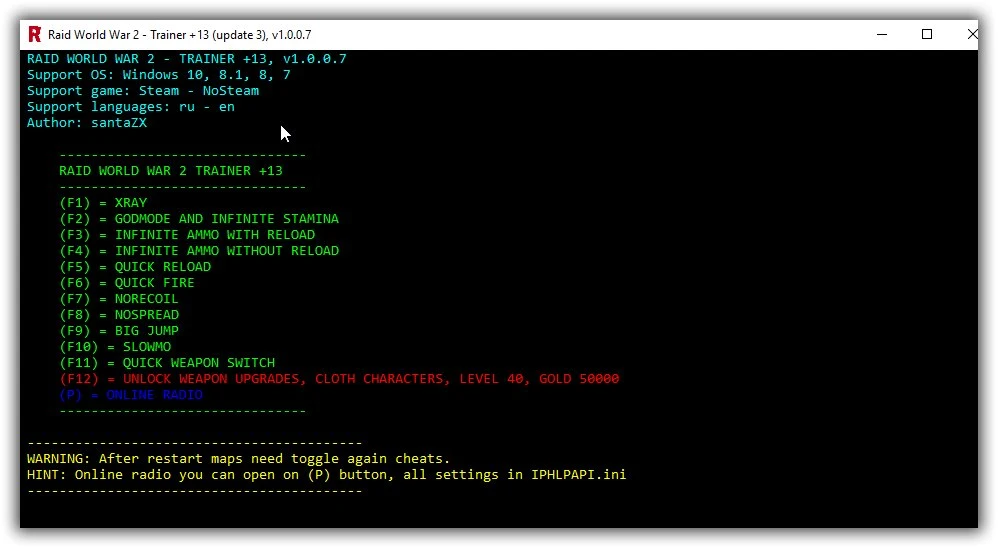Click the '(F1) = XRAY' line
This screenshot has height=548, width=998.
tap(103, 202)
